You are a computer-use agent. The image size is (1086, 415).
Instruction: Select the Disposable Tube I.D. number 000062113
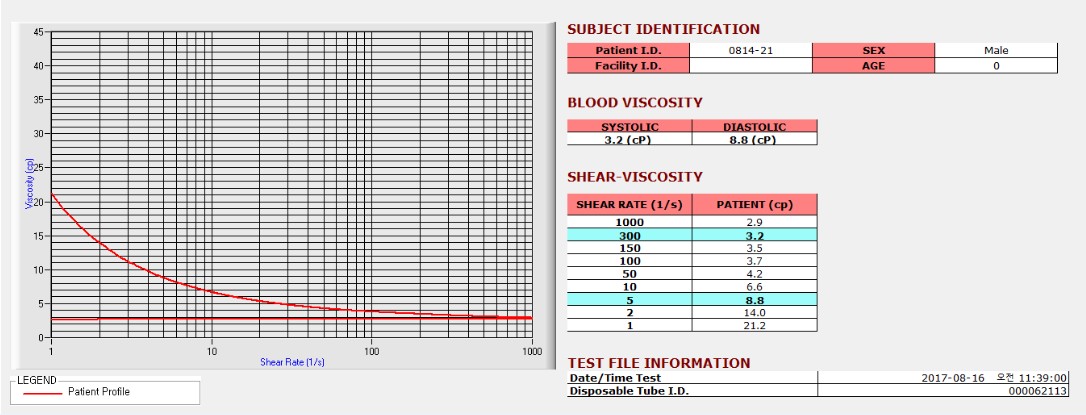(1038, 391)
